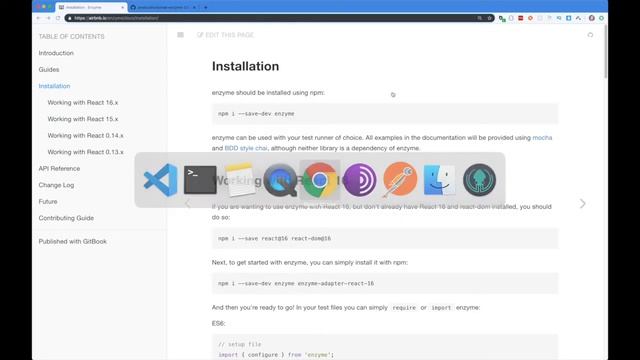
Task: Switch to the yellow Notes app icon
Action: (x=240, y=180)
